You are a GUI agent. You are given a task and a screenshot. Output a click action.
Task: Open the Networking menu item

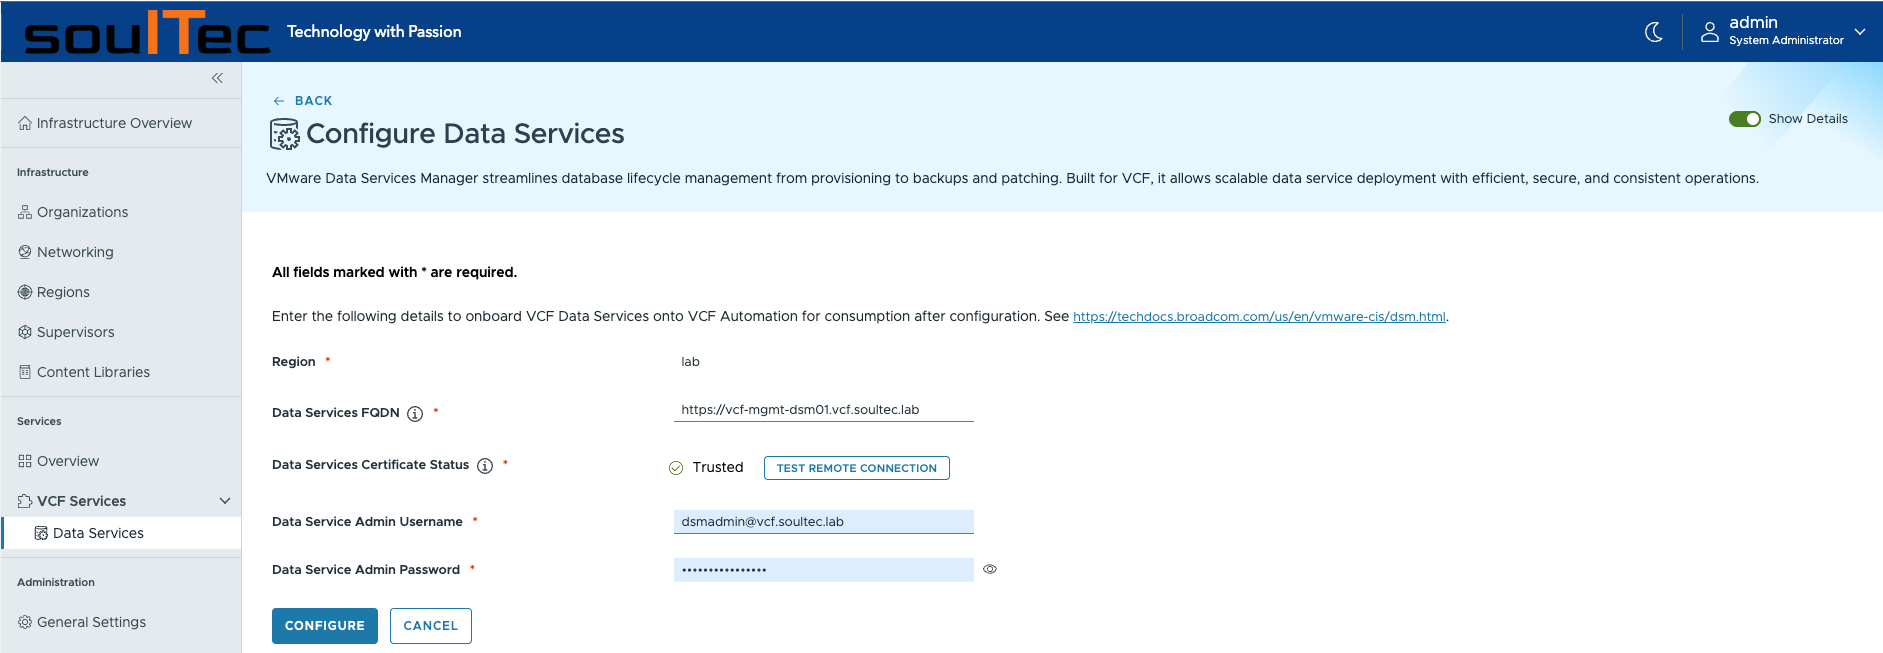pos(75,252)
